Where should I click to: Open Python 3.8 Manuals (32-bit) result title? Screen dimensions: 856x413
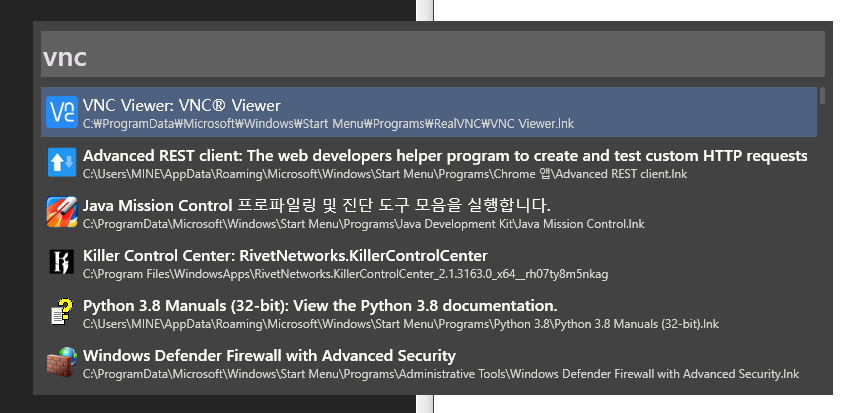[320, 306]
